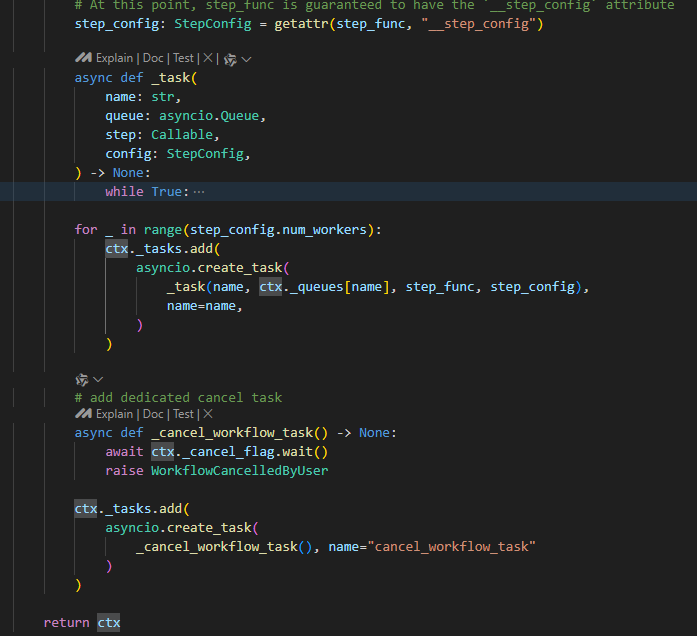Image resolution: width=697 pixels, height=636 pixels.
Task: Click asyncio.Queue in the queue parameter
Action: pyautogui.click(x=209, y=116)
